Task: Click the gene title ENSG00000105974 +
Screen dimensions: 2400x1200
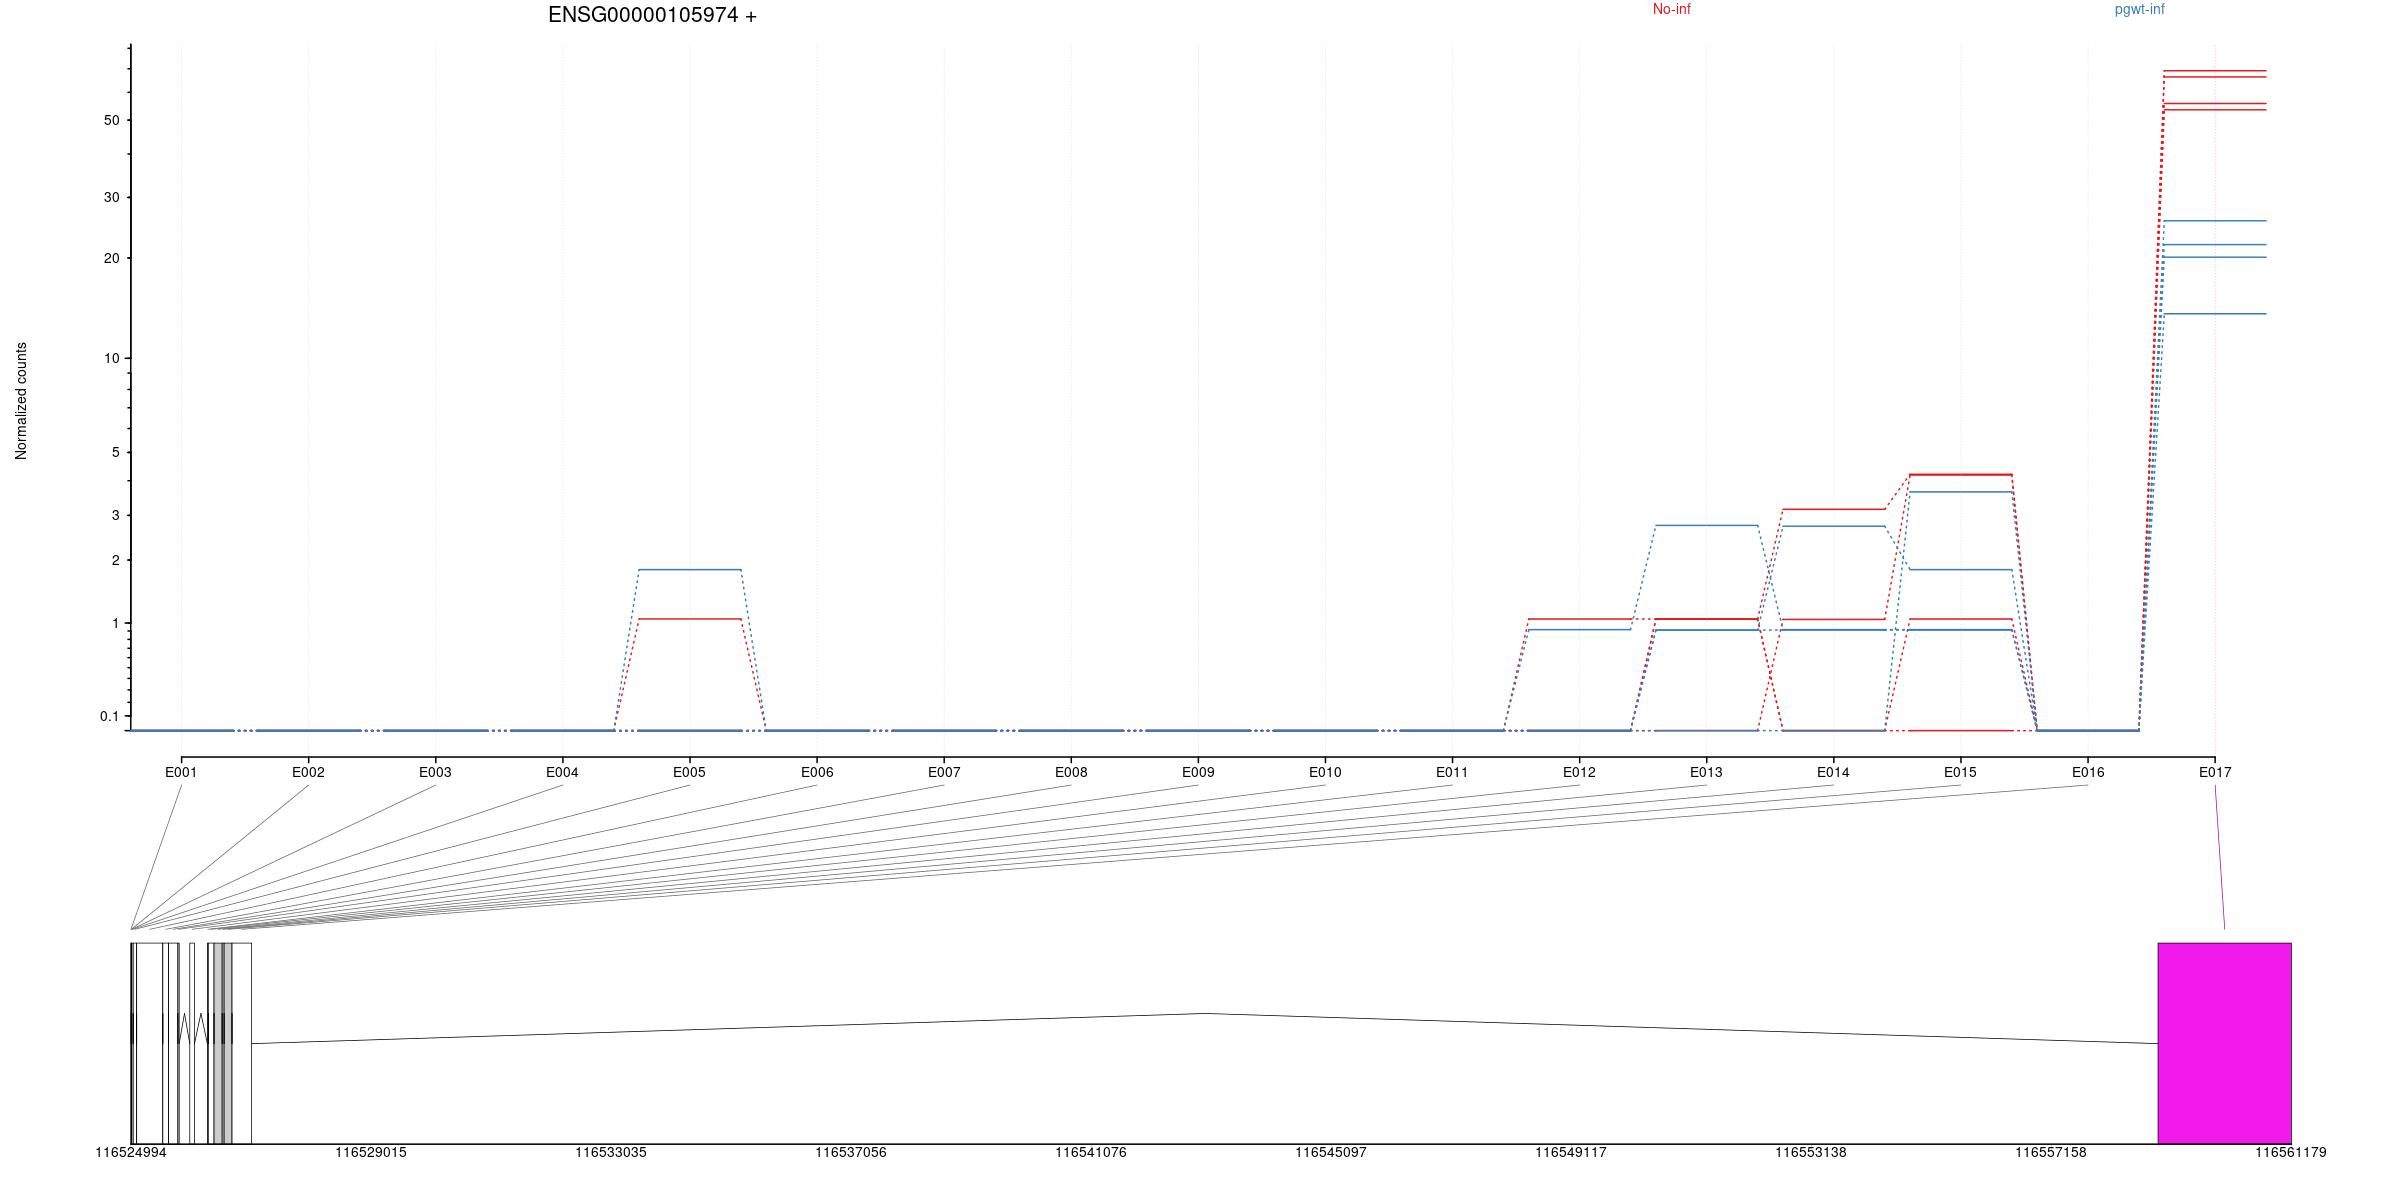Action: [652, 15]
